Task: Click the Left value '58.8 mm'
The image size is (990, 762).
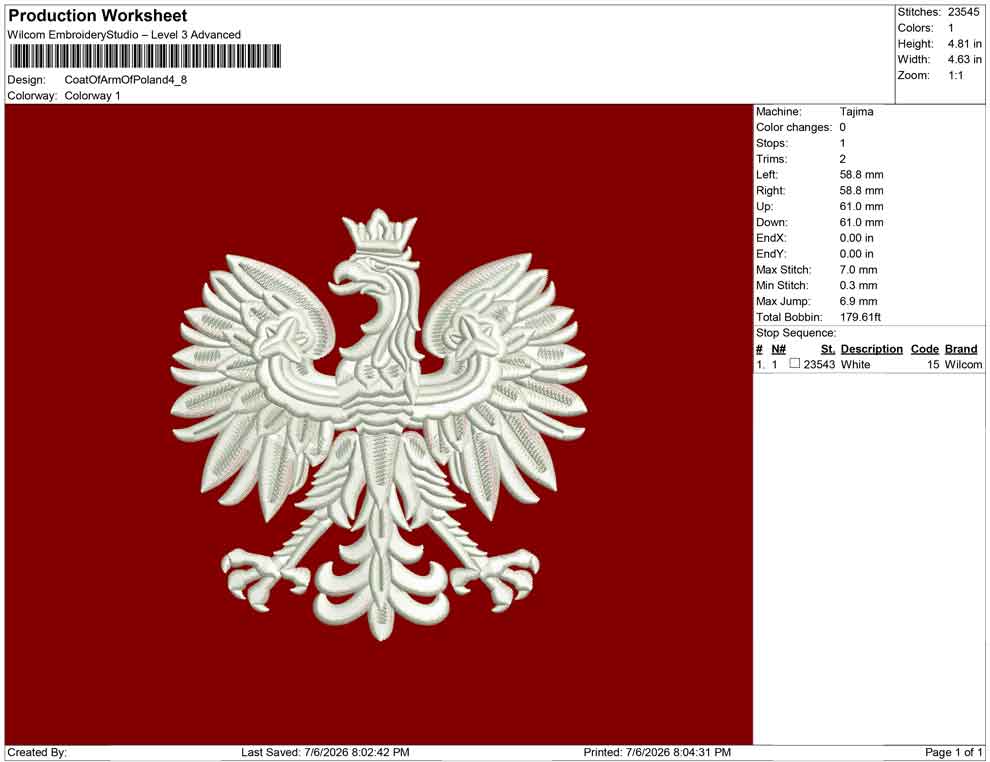Action: (x=861, y=175)
